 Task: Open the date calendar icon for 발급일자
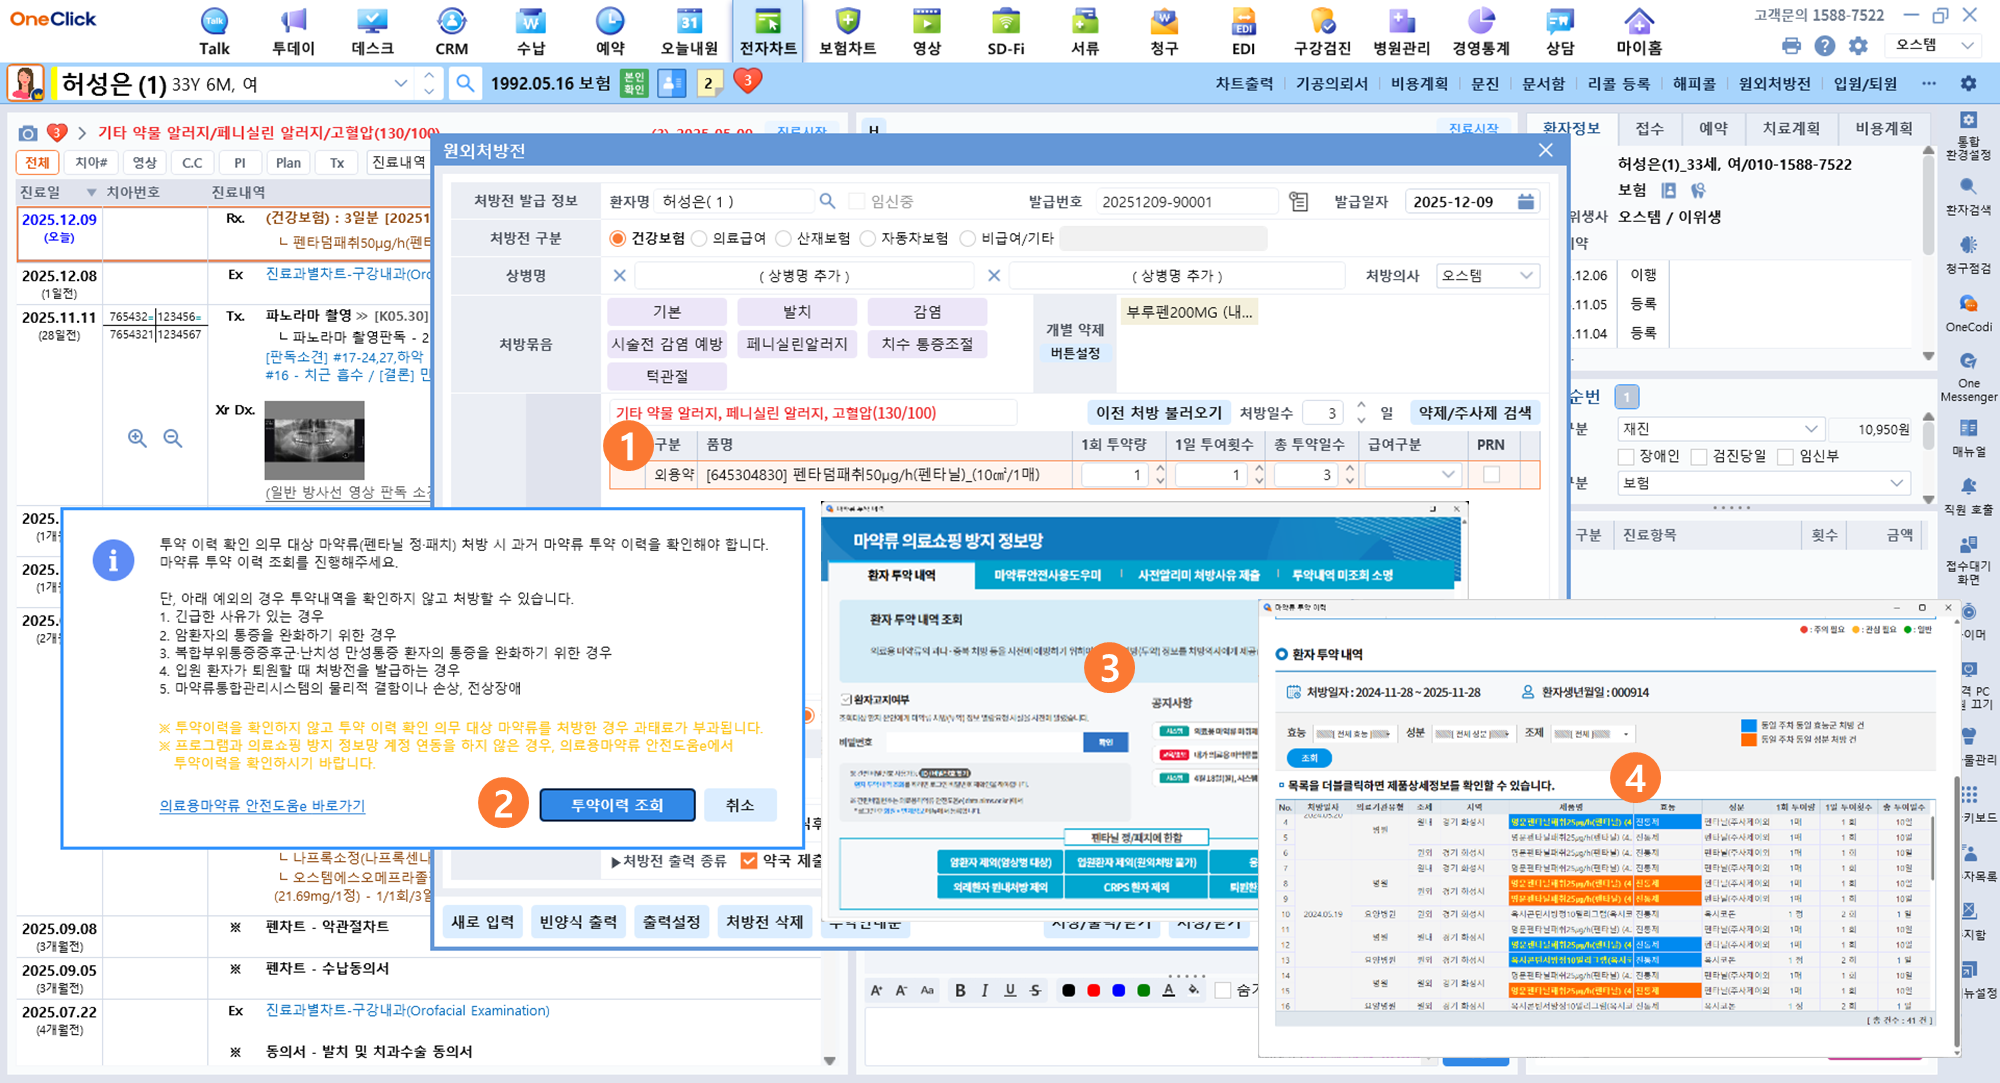[1526, 202]
